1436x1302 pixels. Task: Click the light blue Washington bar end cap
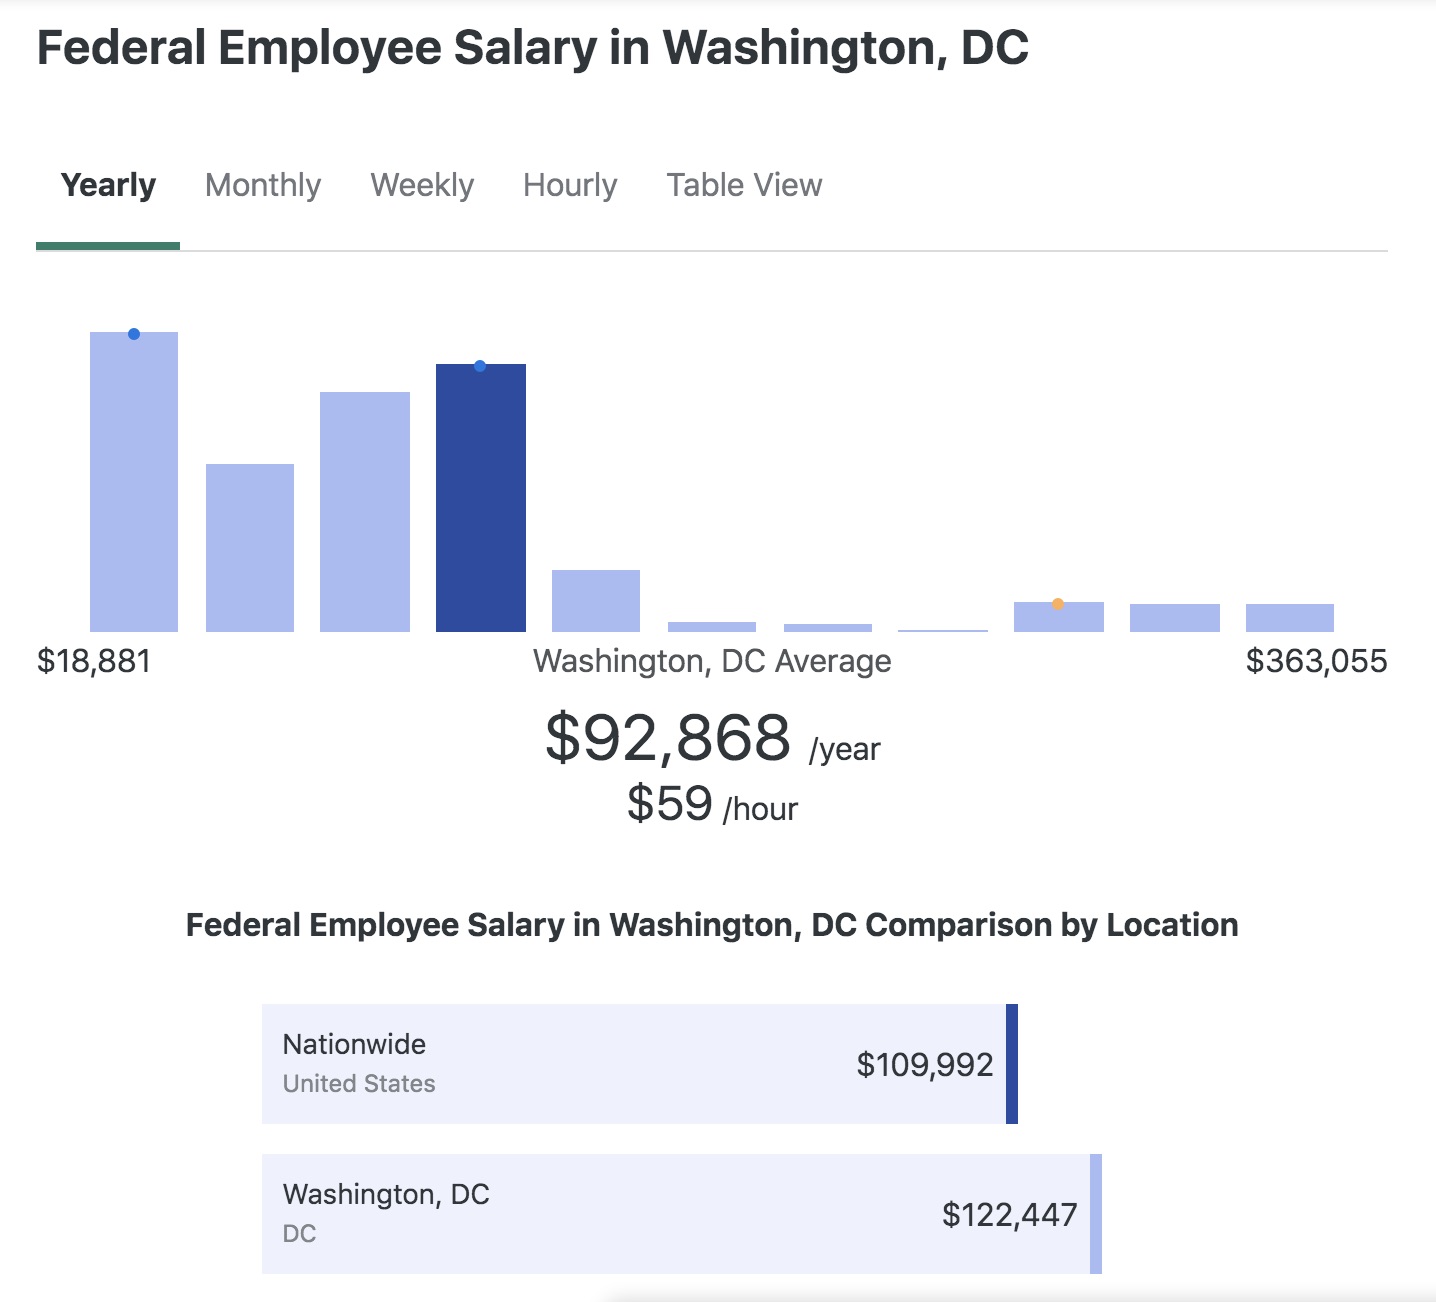click(1096, 1214)
